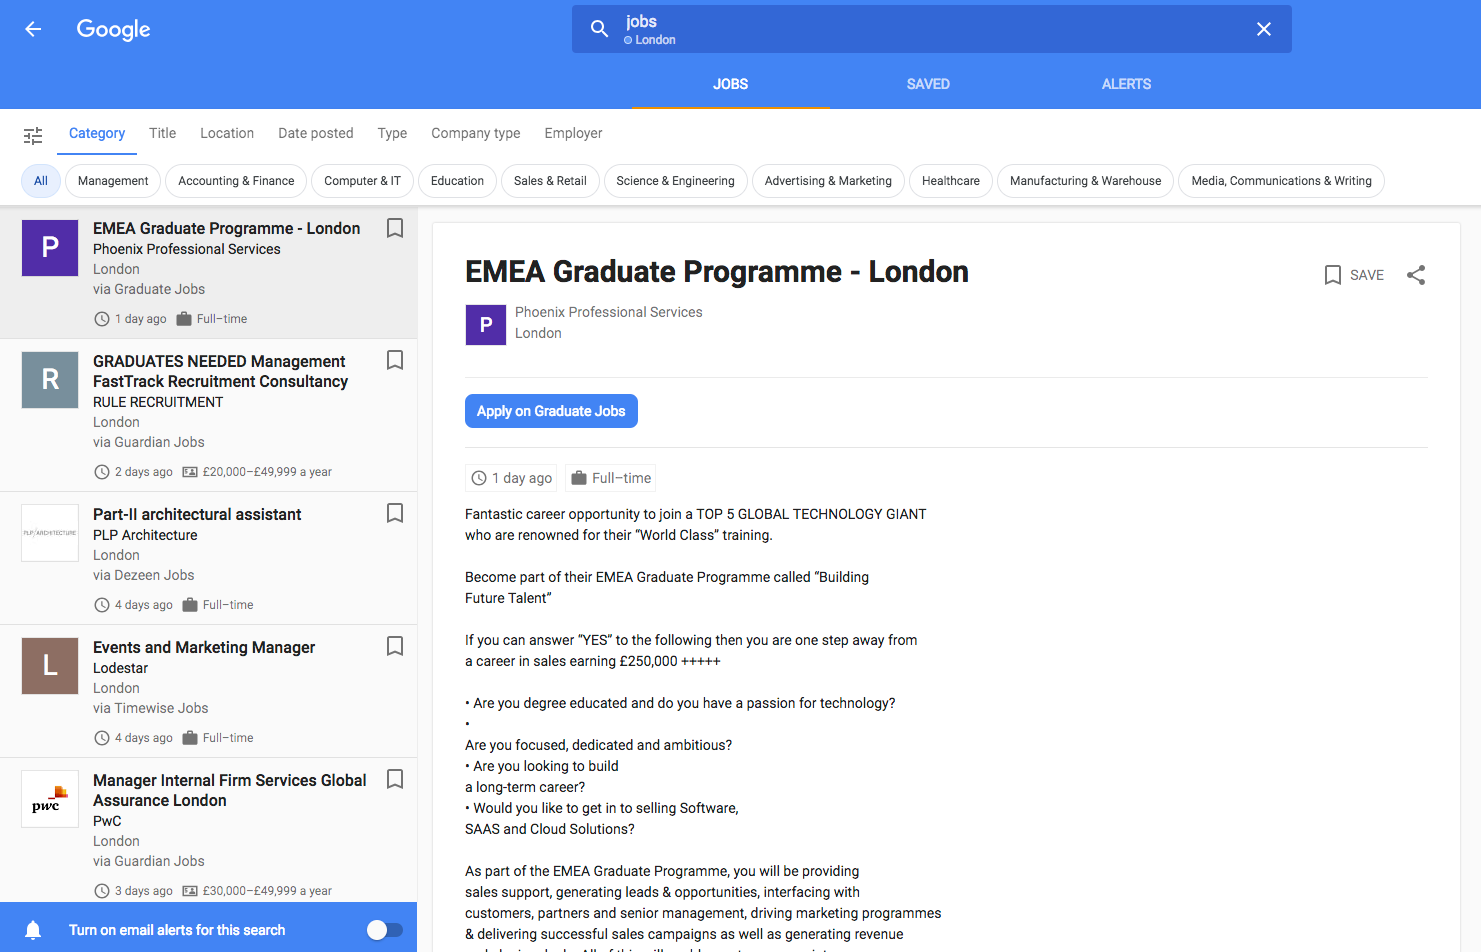Click 'via Dezeen Jobs' text
1481x952 pixels.
coord(144,575)
